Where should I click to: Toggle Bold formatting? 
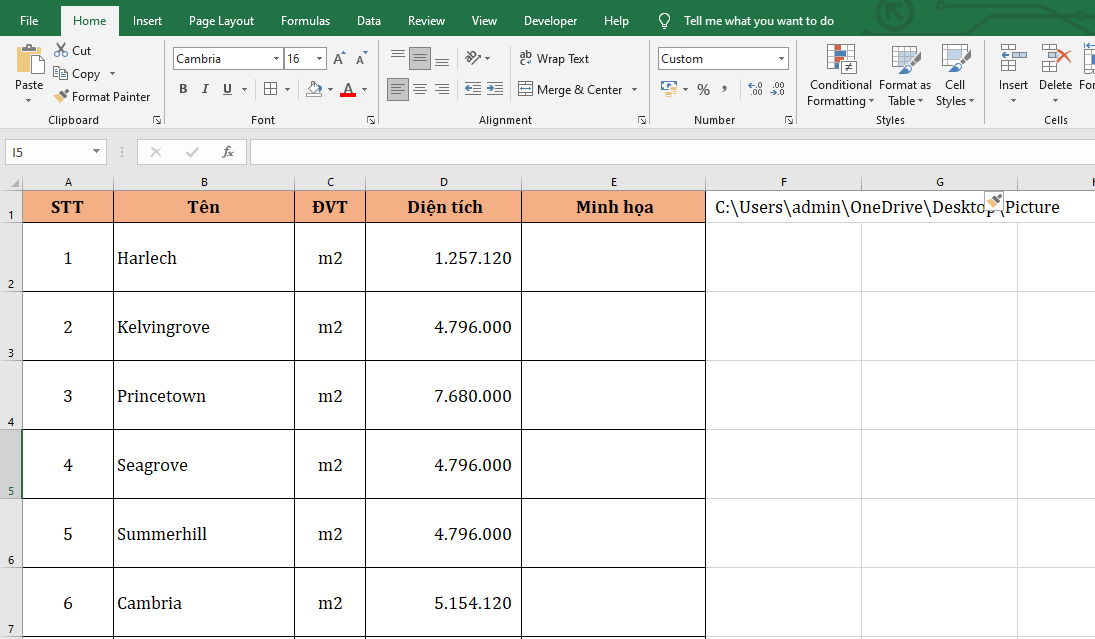183,89
